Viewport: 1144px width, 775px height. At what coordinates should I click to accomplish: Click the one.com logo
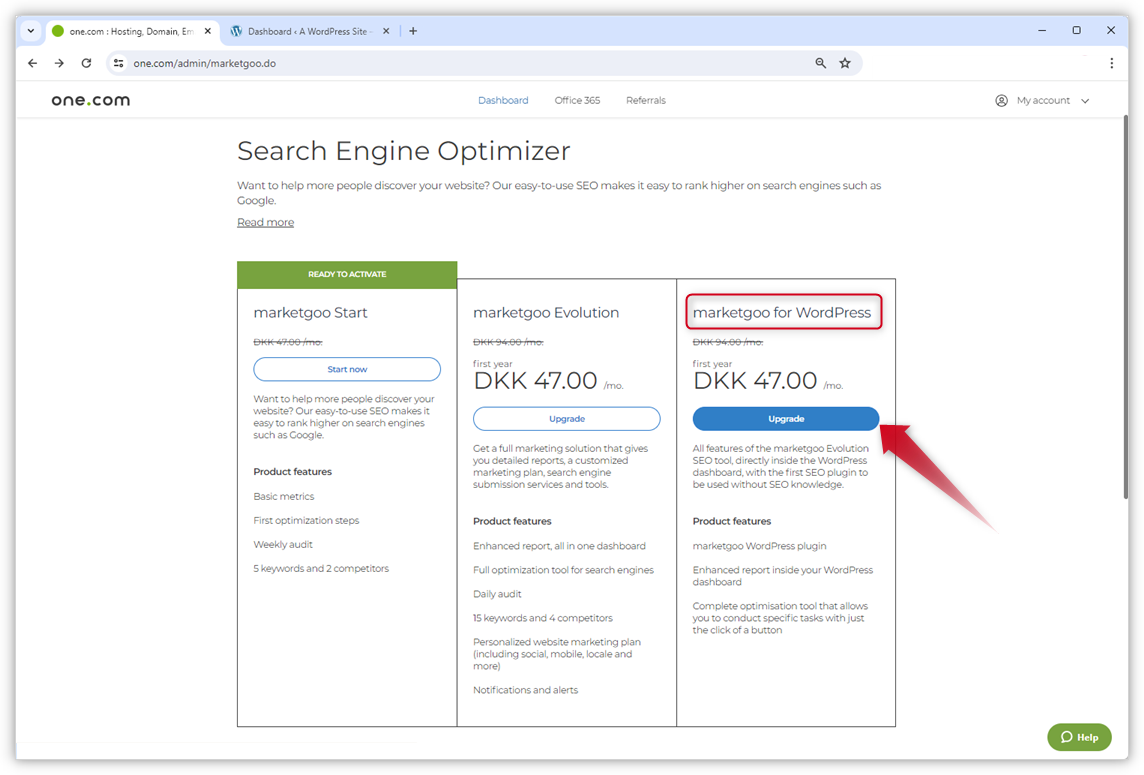click(91, 100)
